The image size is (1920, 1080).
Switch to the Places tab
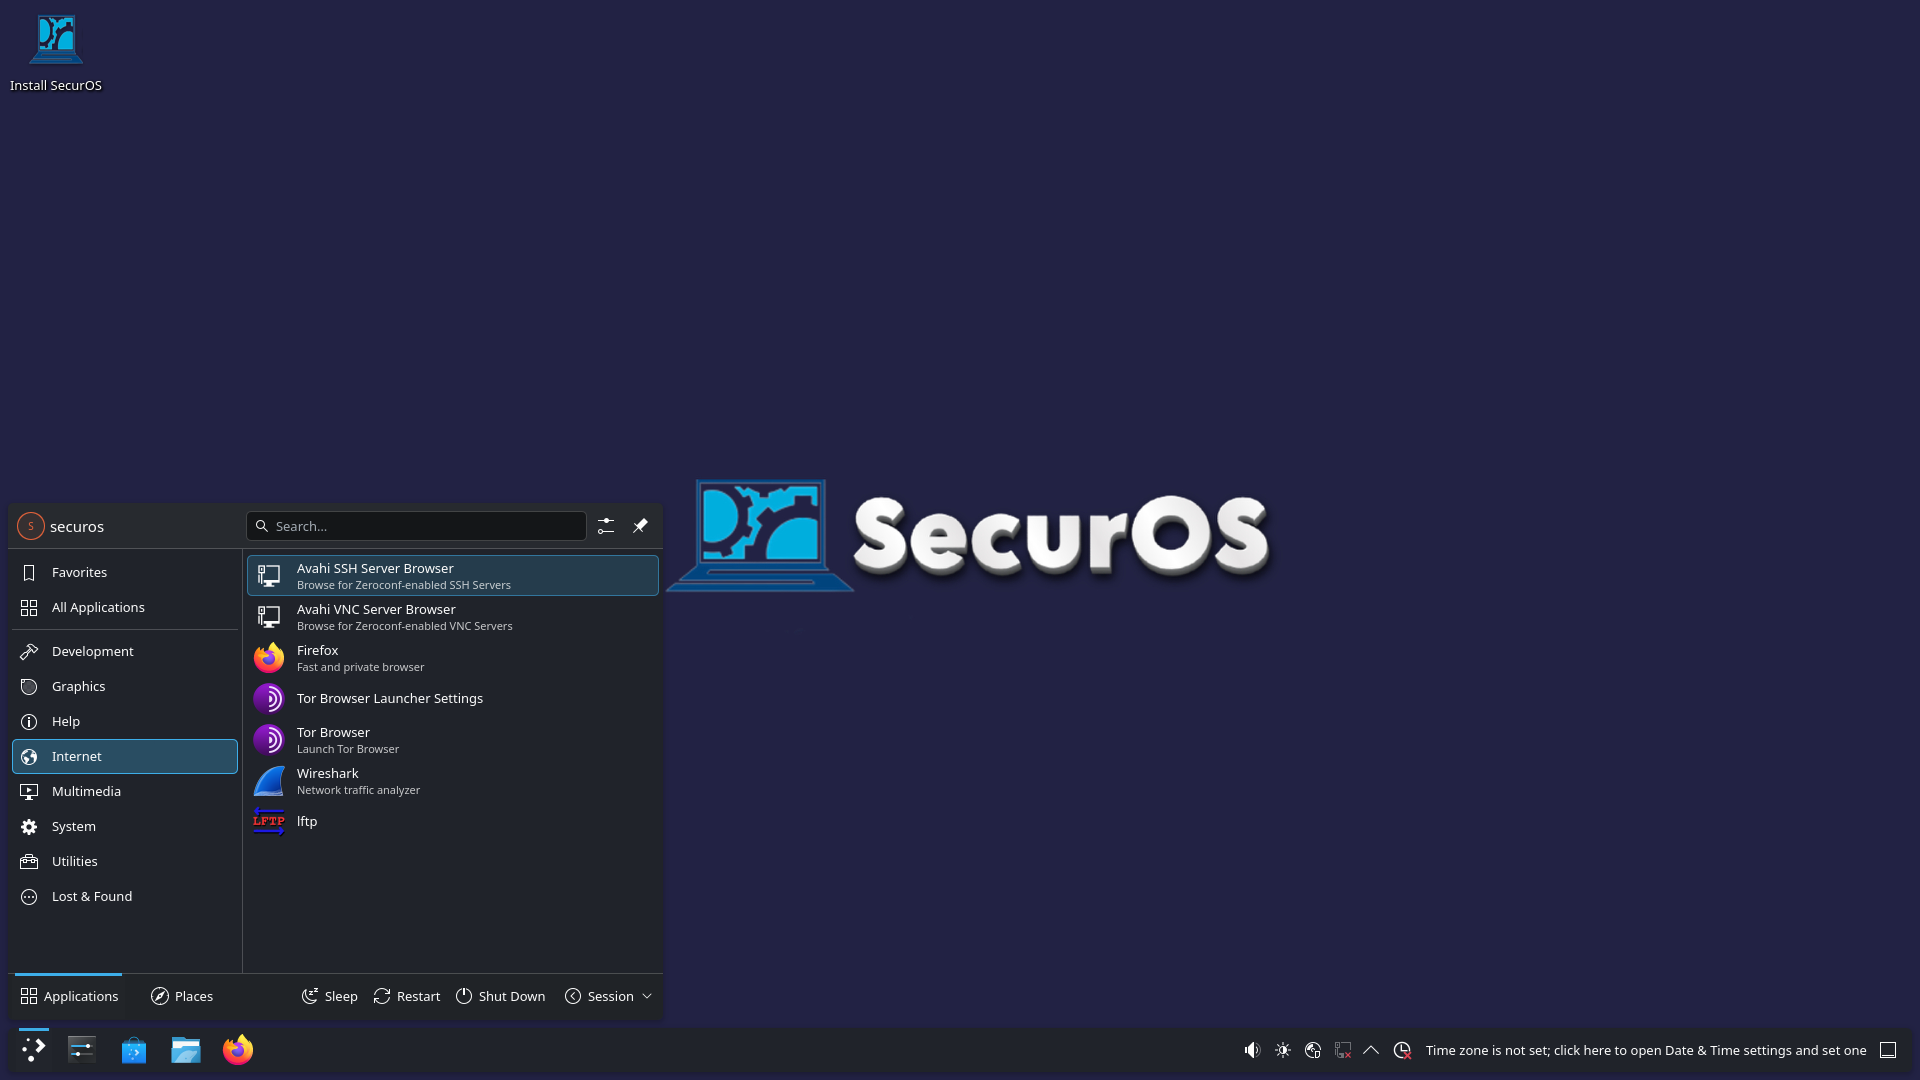point(182,996)
